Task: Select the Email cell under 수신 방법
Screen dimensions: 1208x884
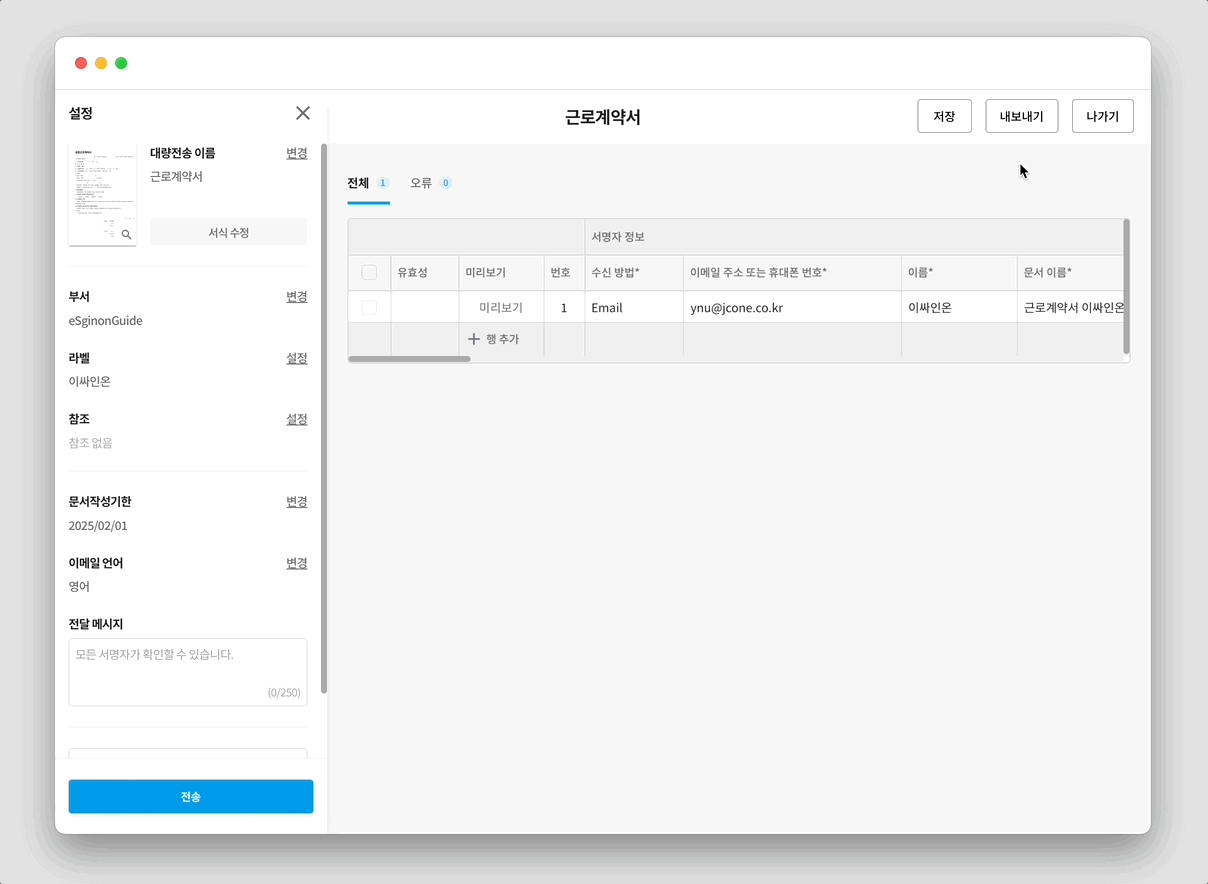Action: (634, 307)
